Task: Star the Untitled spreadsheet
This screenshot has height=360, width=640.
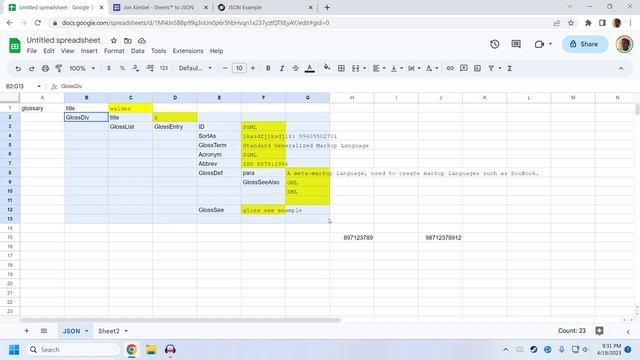Action: pyautogui.click(x=114, y=40)
